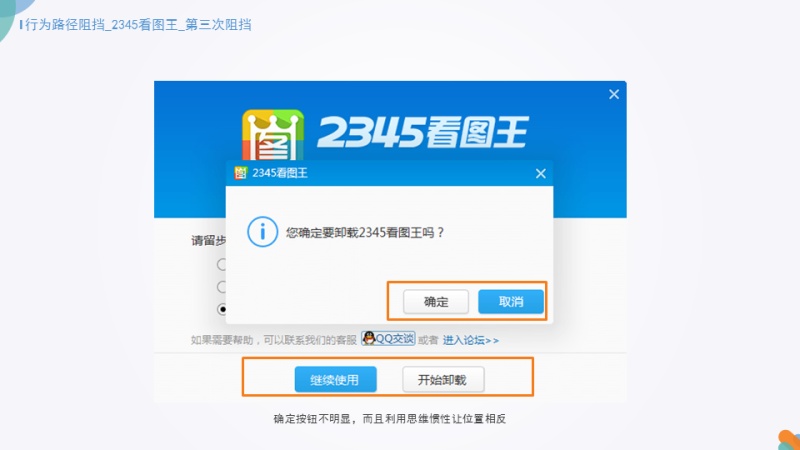This screenshot has height=450, width=800.
Task: Close the main 2345看图王 uninstaller window
Action: click(614, 94)
